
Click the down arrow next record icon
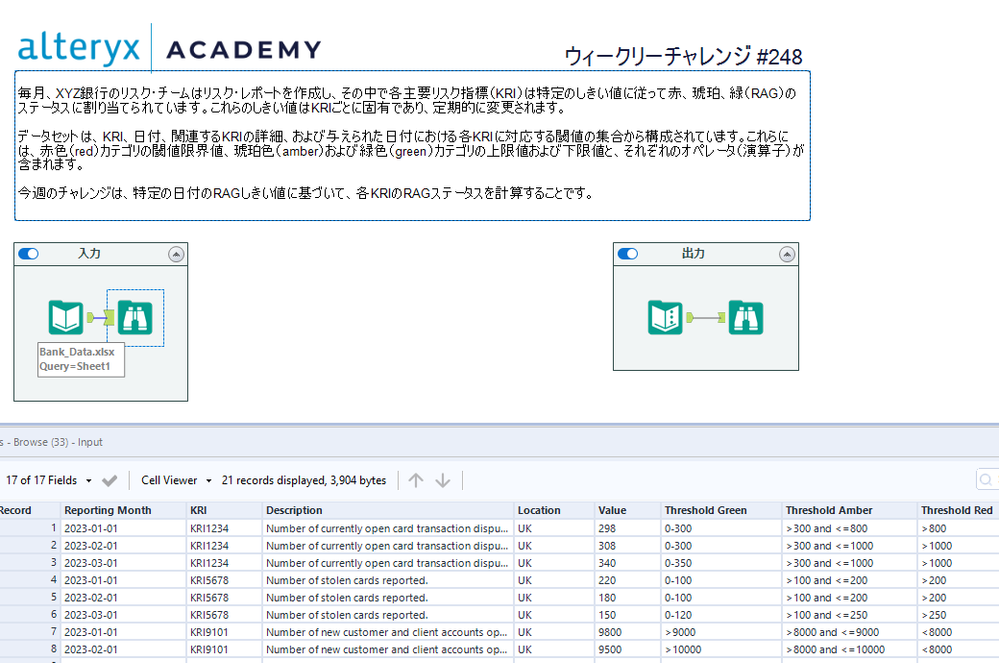[x=443, y=480]
